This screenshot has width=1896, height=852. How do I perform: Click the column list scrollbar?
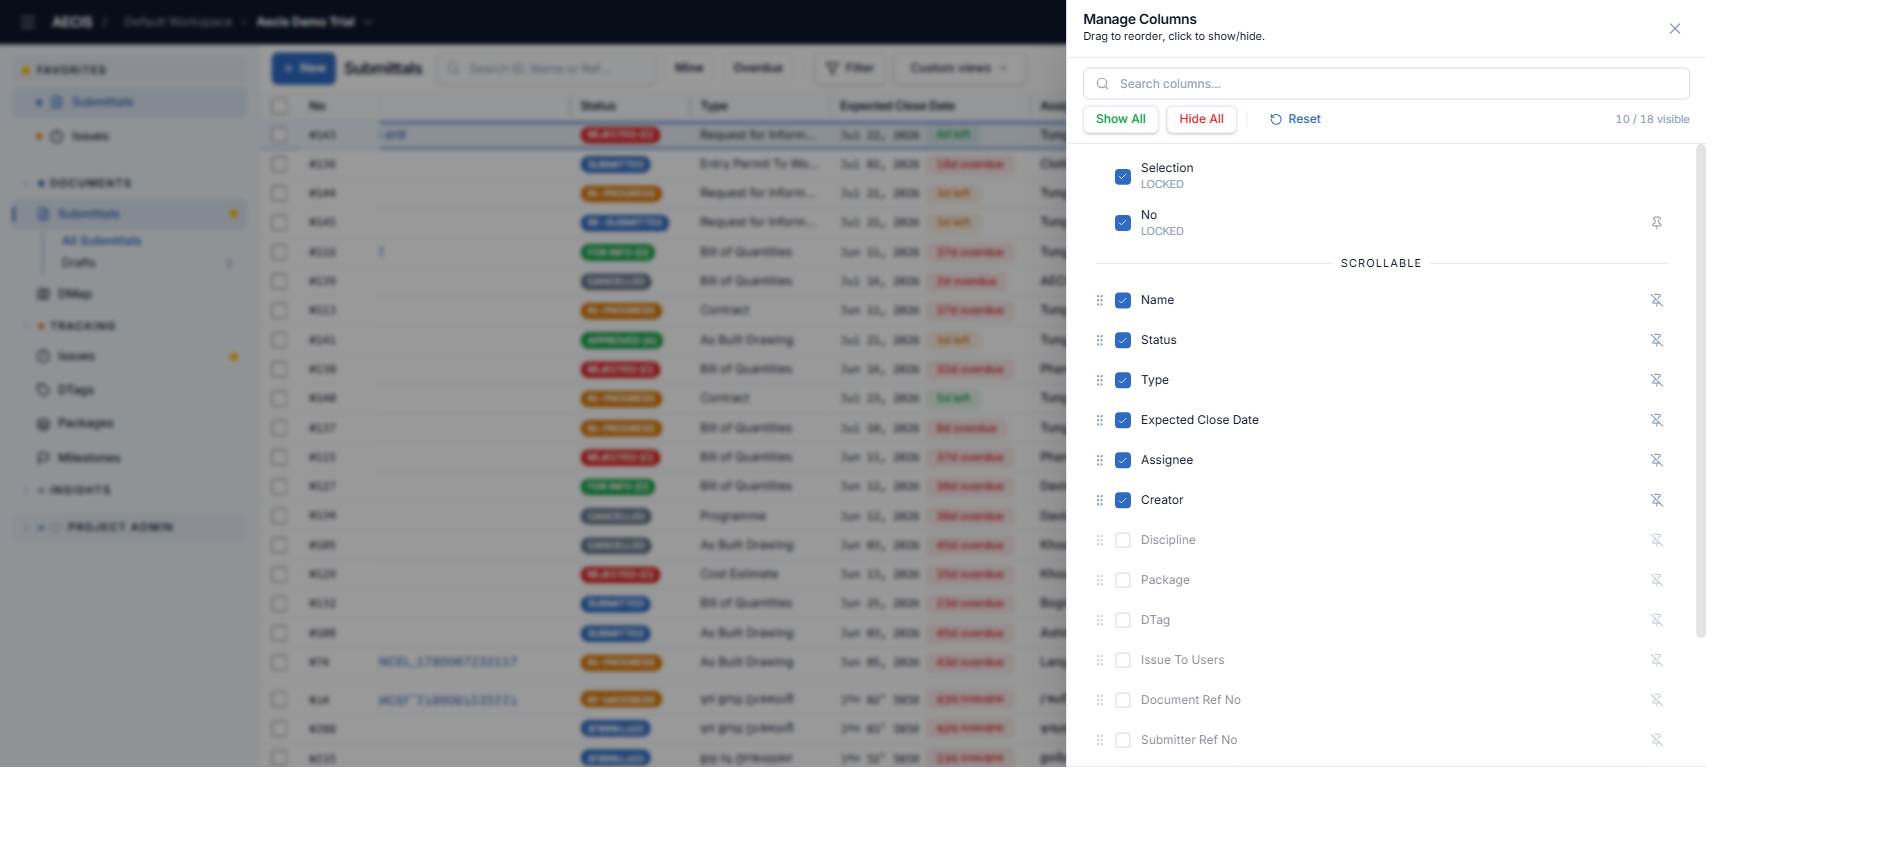coord(1700,390)
